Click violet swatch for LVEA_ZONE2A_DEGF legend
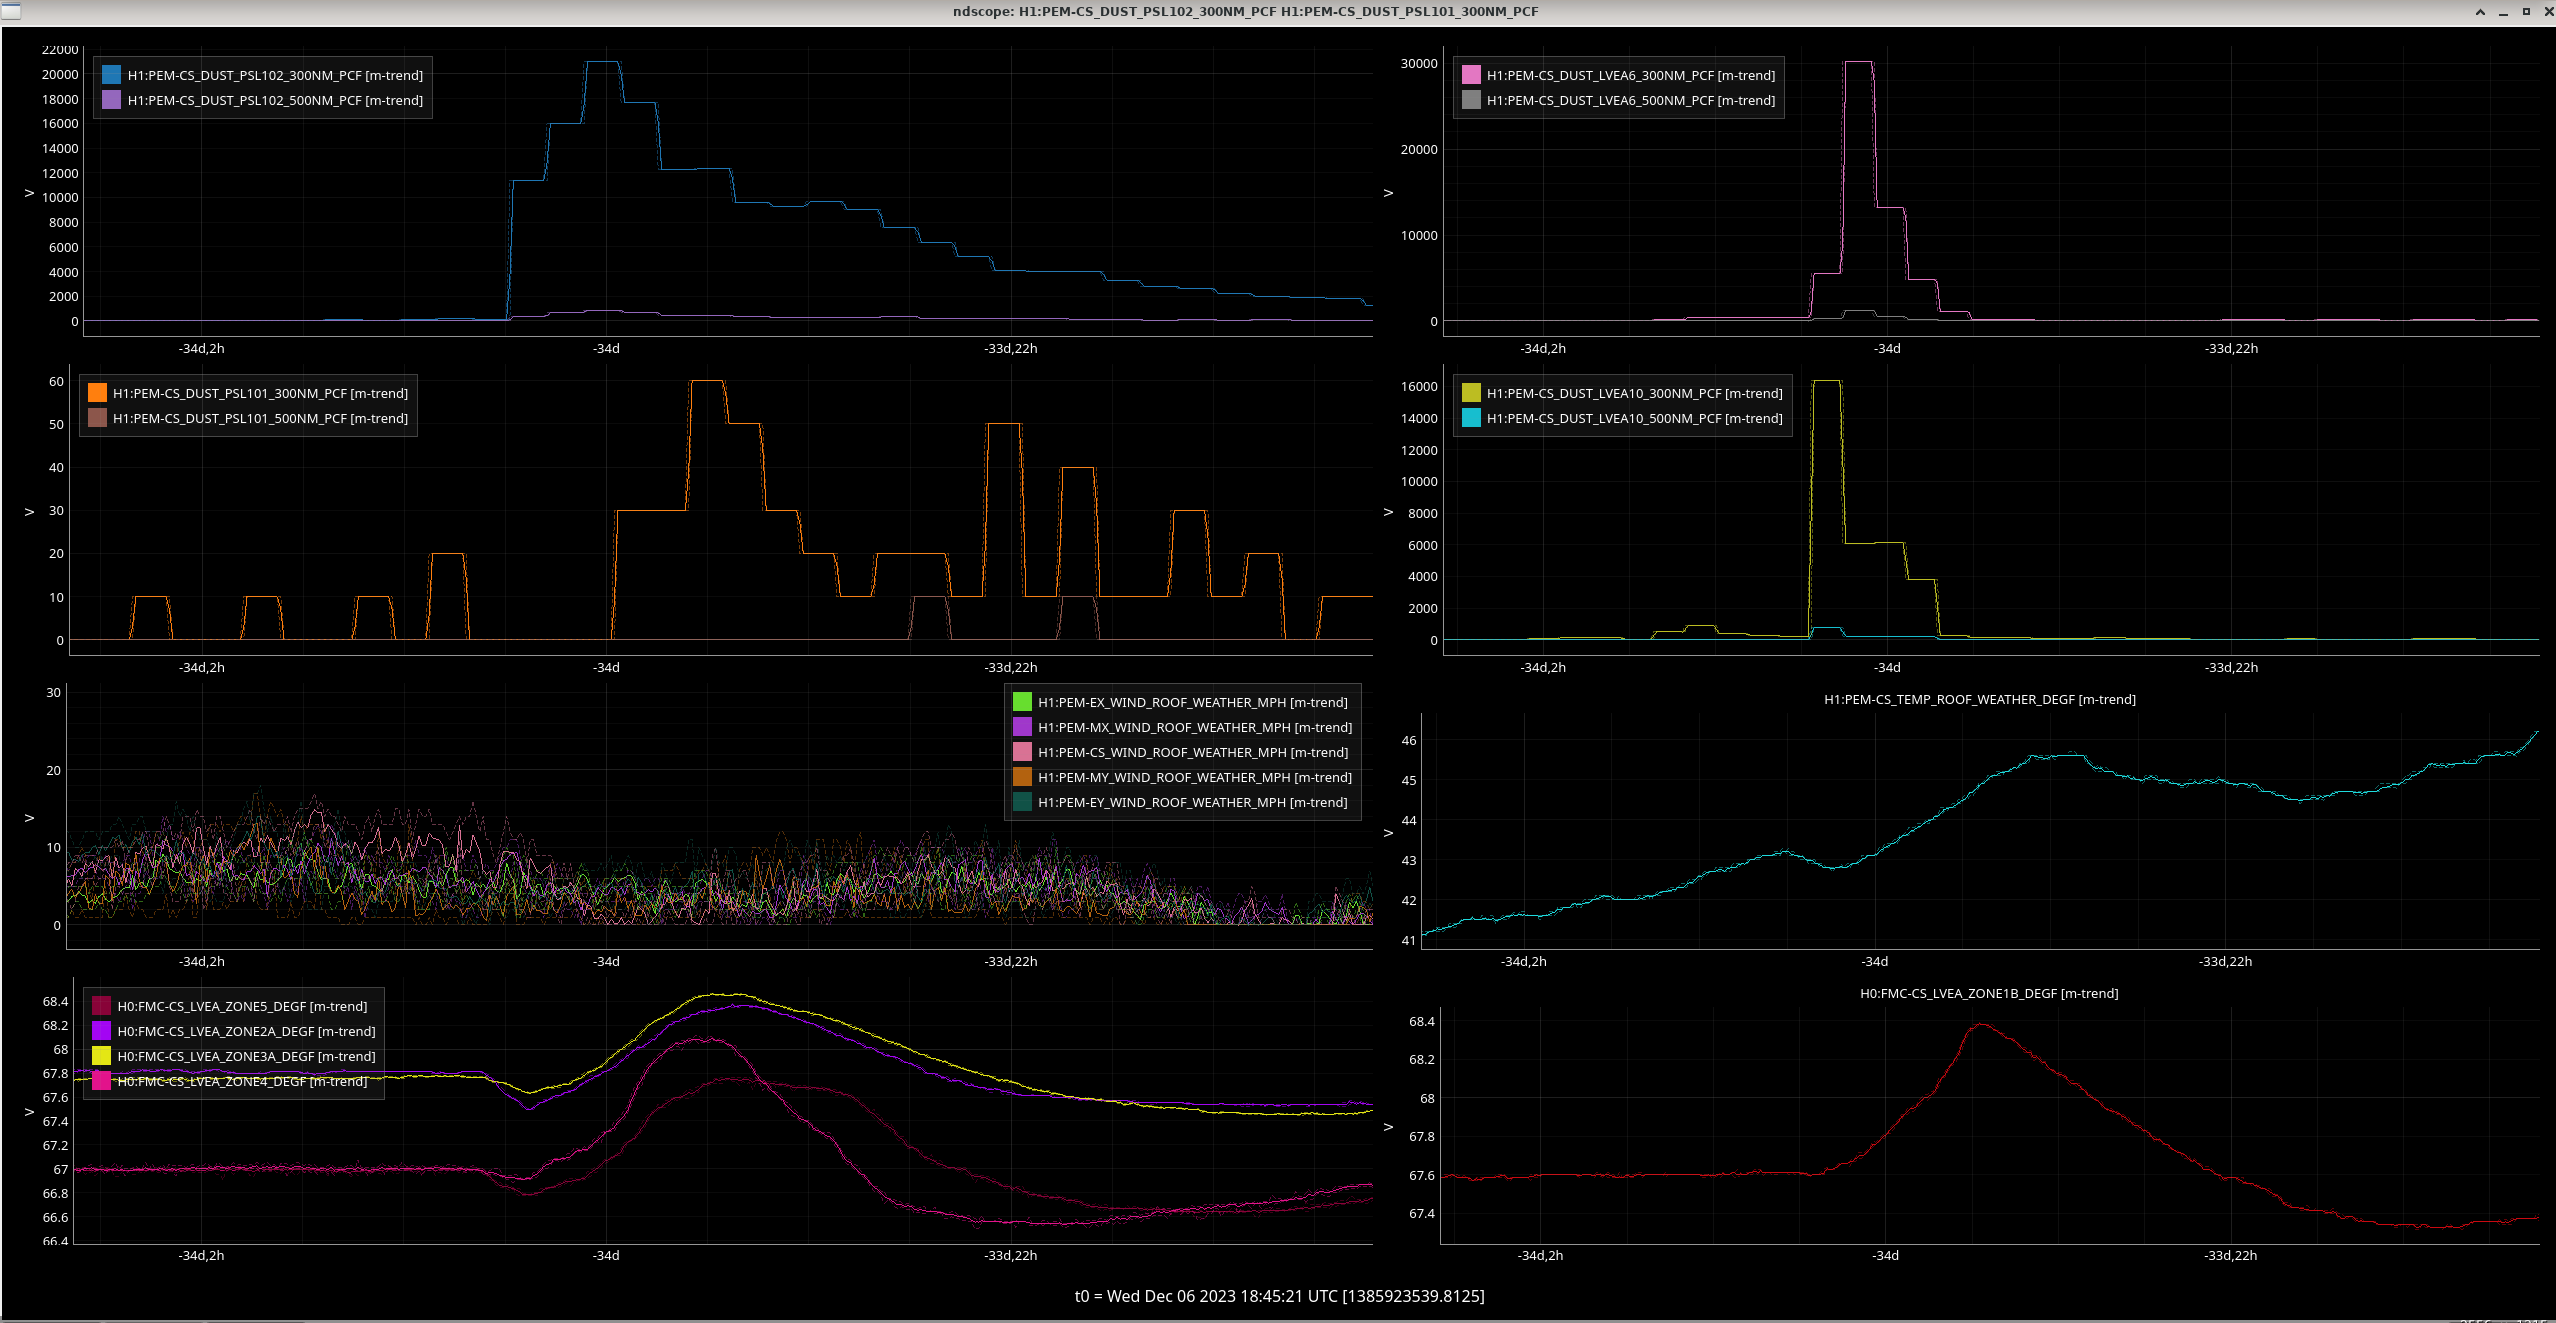 click(x=101, y=1031)
